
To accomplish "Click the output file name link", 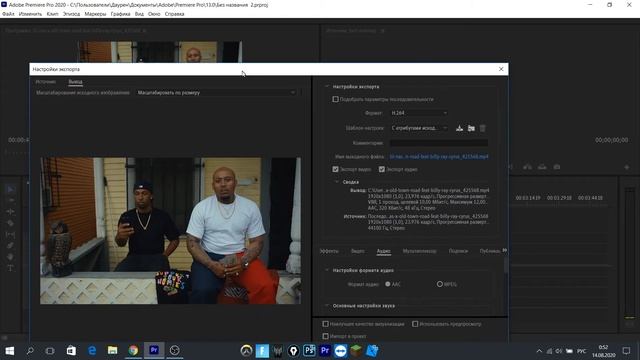I will coord(439,156).
